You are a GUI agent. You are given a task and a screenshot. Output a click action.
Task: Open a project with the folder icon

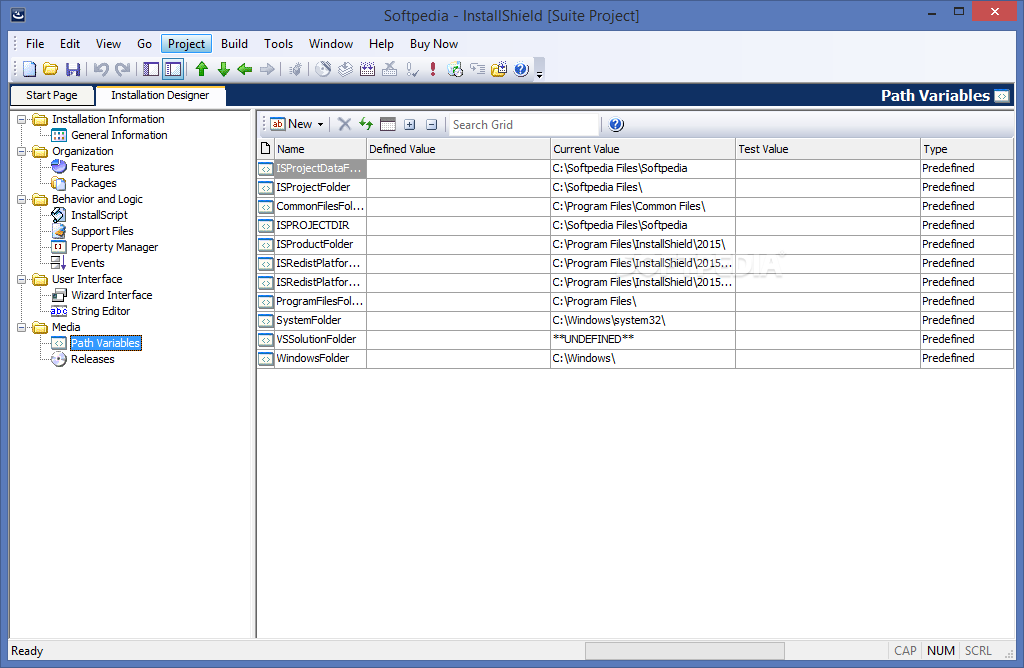coord(51,69)
